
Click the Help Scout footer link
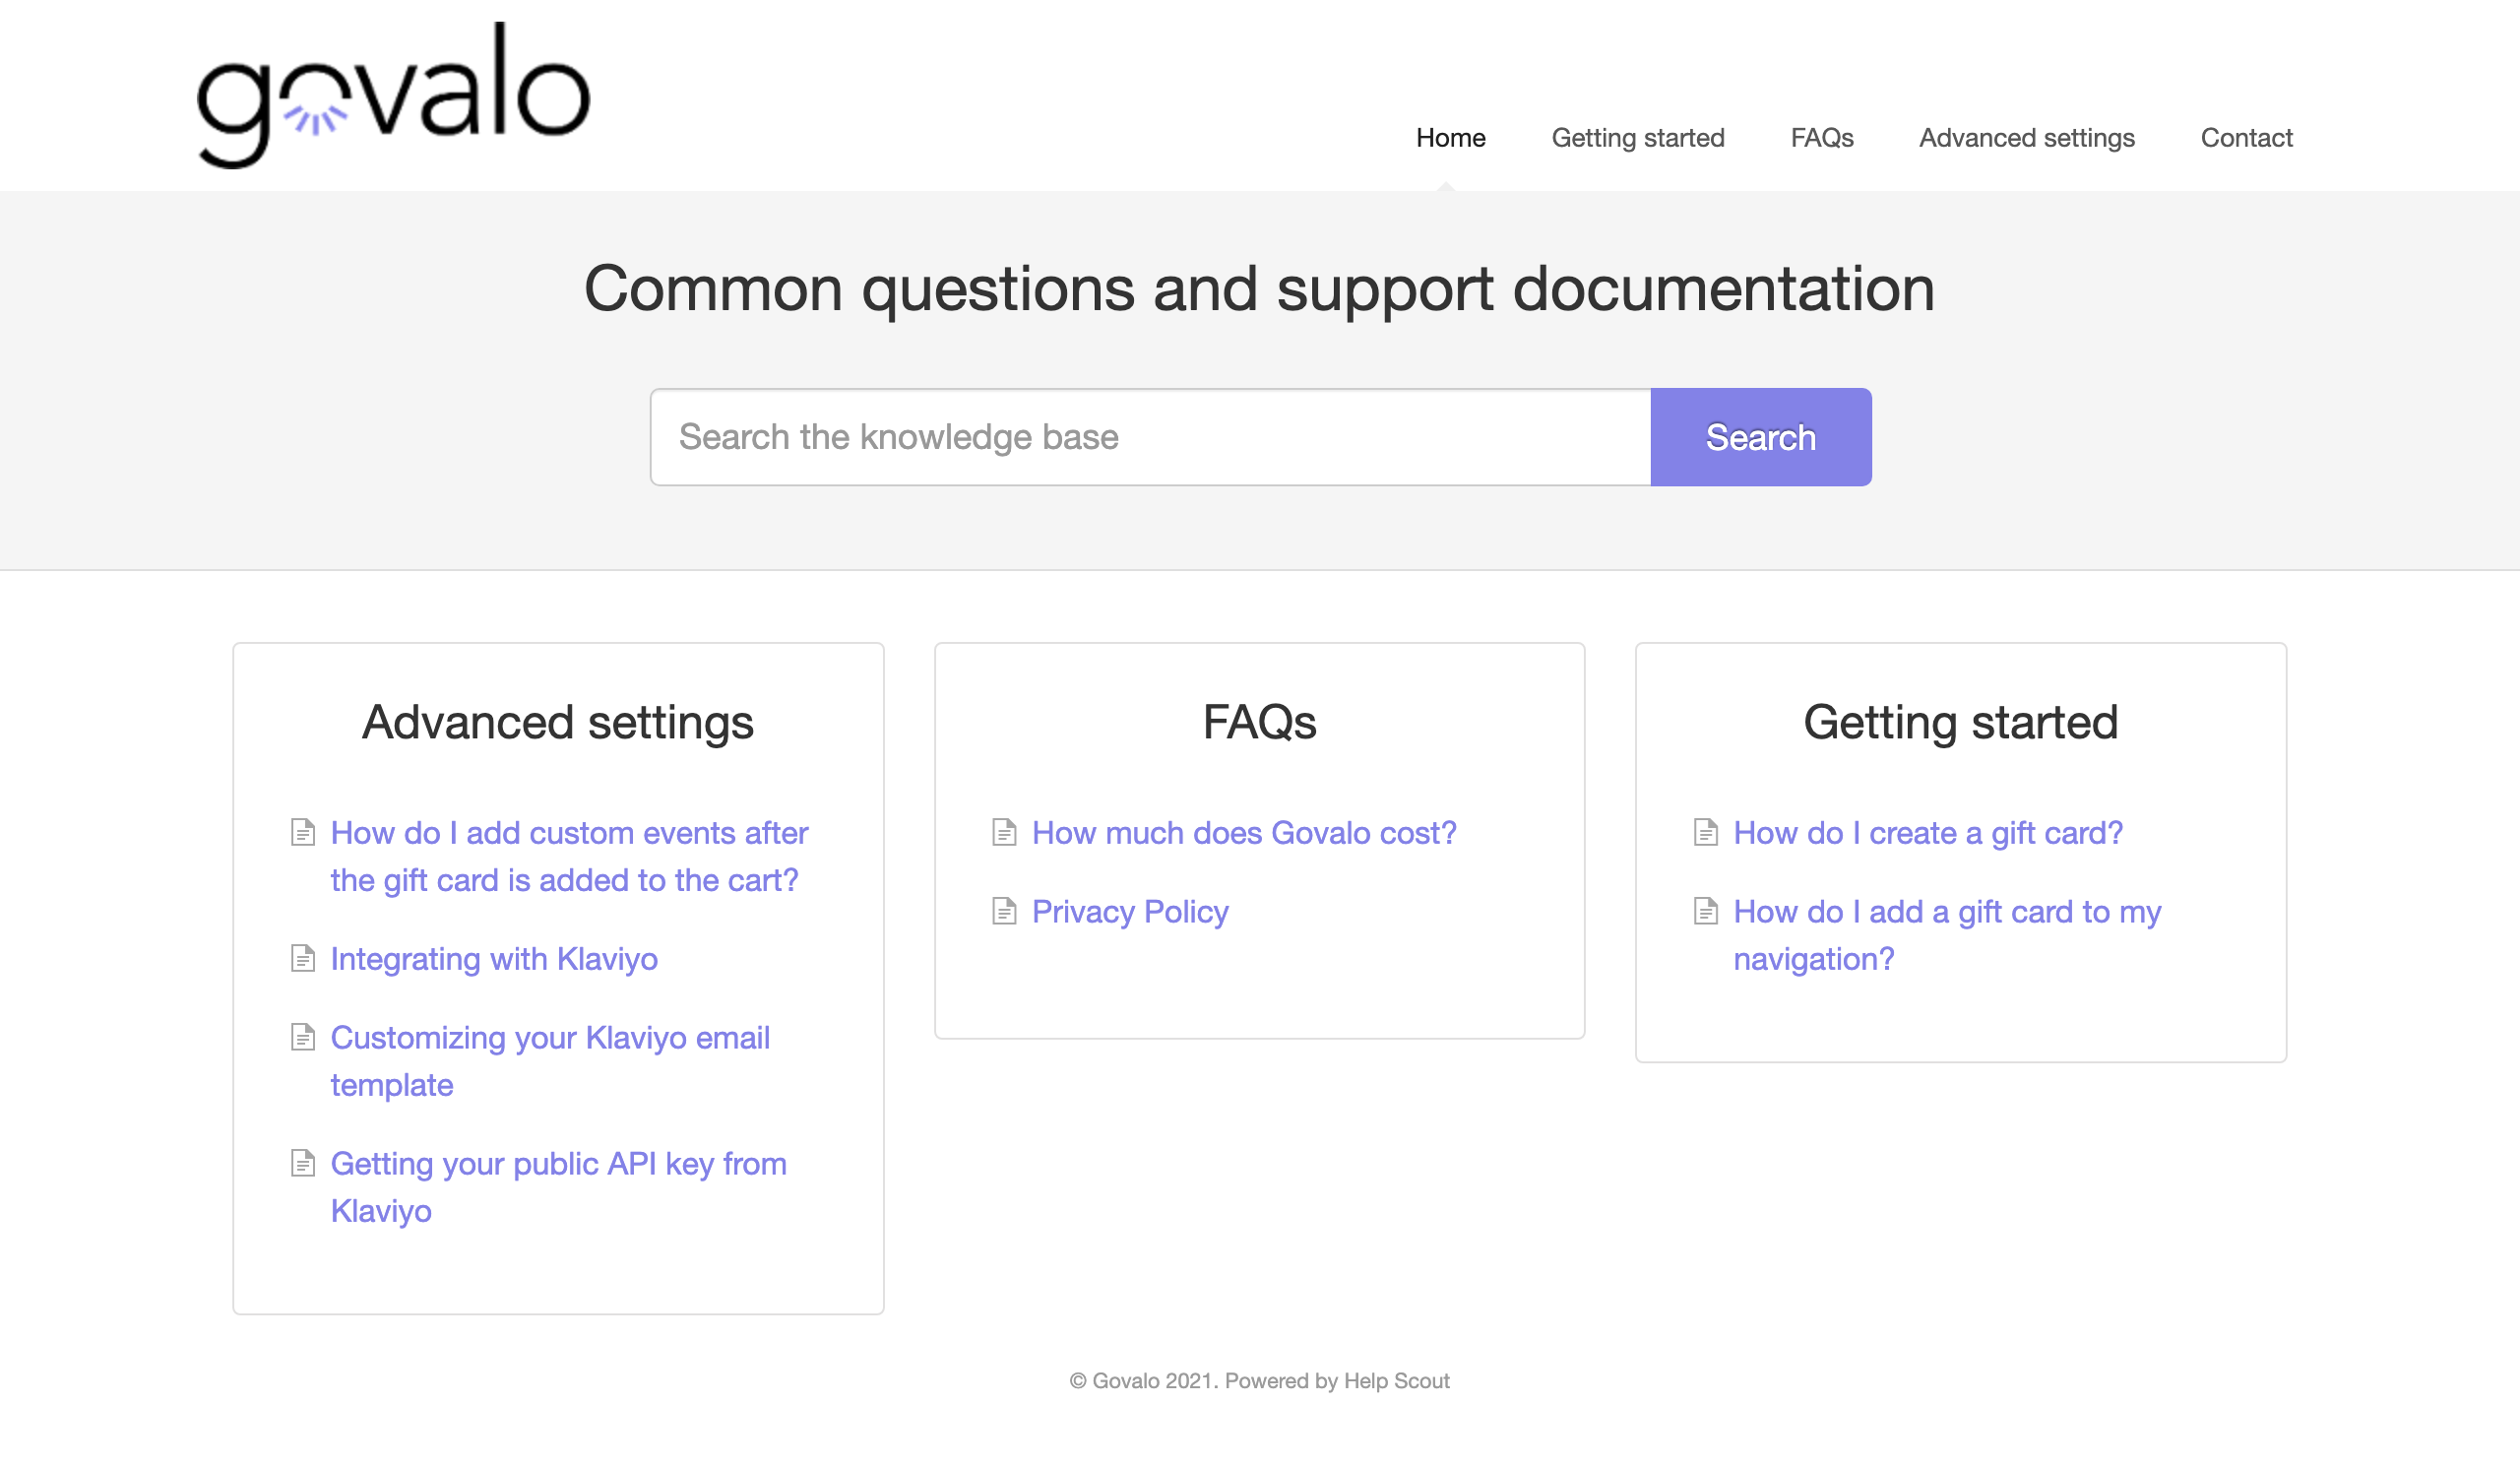(x=1396, y=1380)
